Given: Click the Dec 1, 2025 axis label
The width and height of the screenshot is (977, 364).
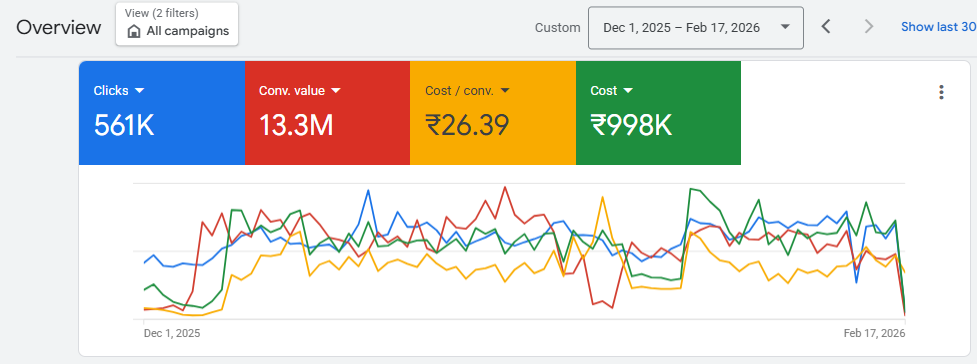Looking at the screenshot, I should [172, 333].
